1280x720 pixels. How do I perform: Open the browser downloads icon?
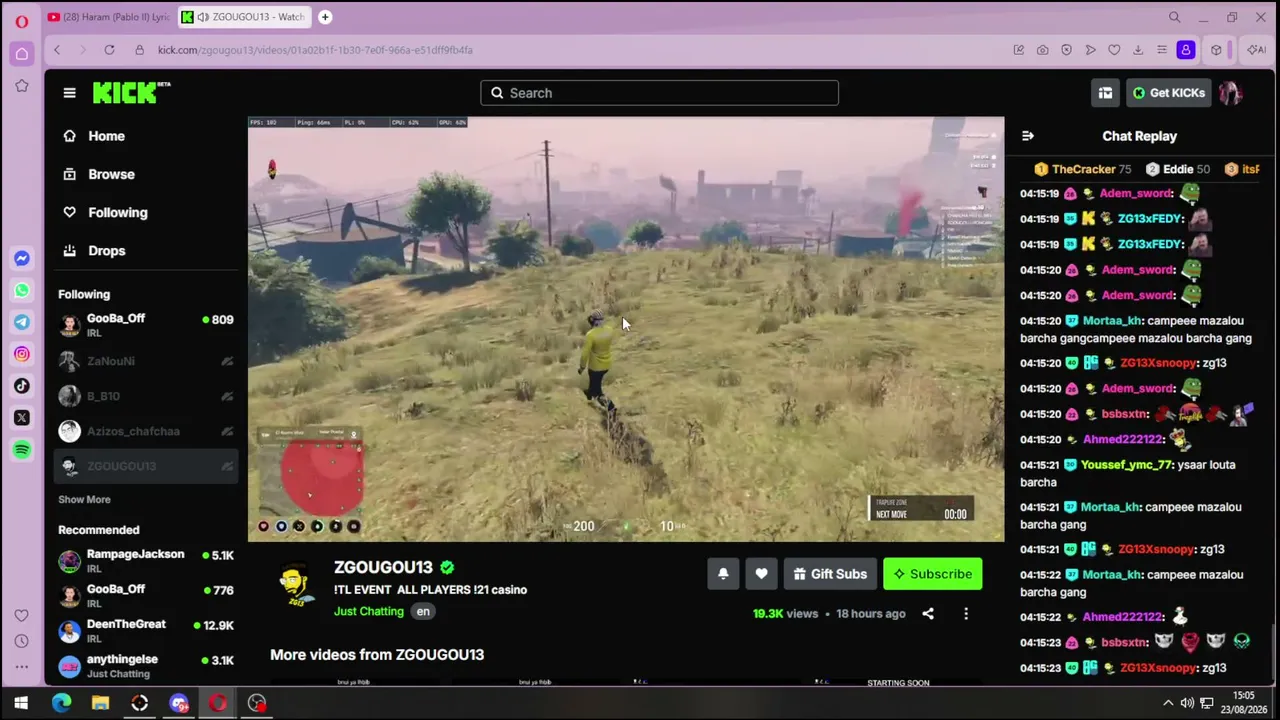click(x=1138, y=50)
